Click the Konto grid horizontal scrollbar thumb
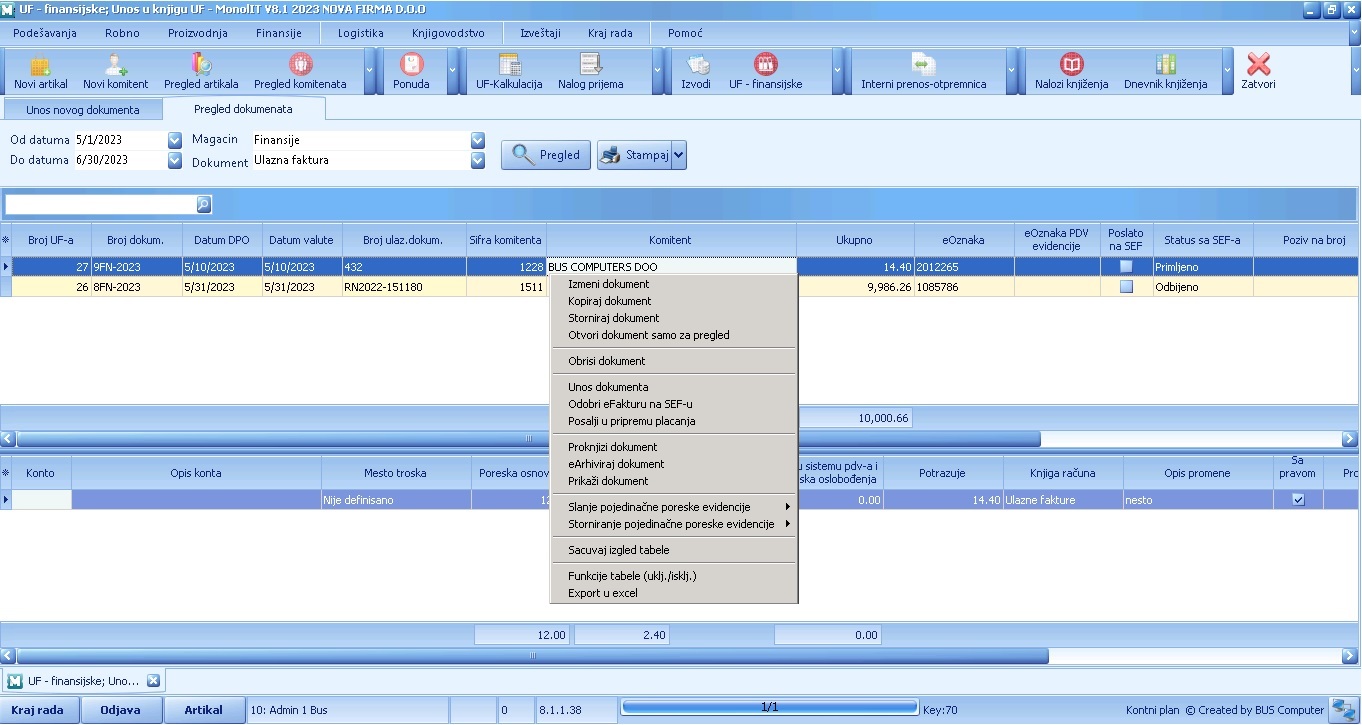Viewport: 1362px width, 725px height. coord(532,656)
